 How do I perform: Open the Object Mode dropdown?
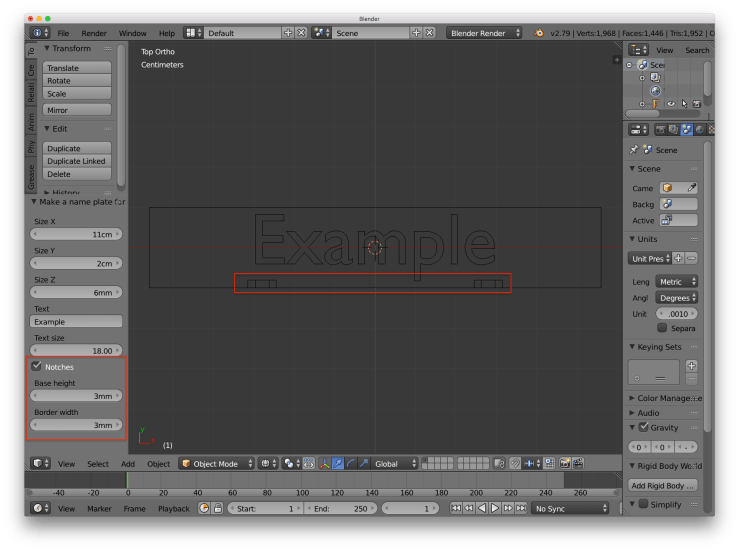click(x=217, y=463)
